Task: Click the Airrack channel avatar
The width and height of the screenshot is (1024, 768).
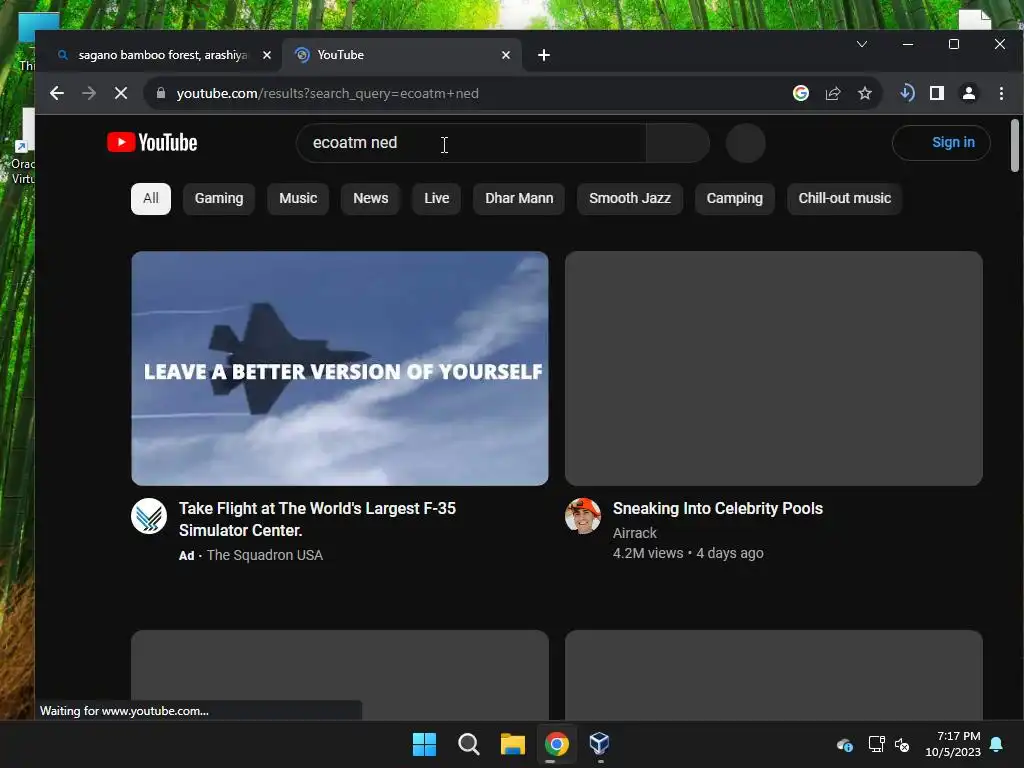Action: coord(583,516)
